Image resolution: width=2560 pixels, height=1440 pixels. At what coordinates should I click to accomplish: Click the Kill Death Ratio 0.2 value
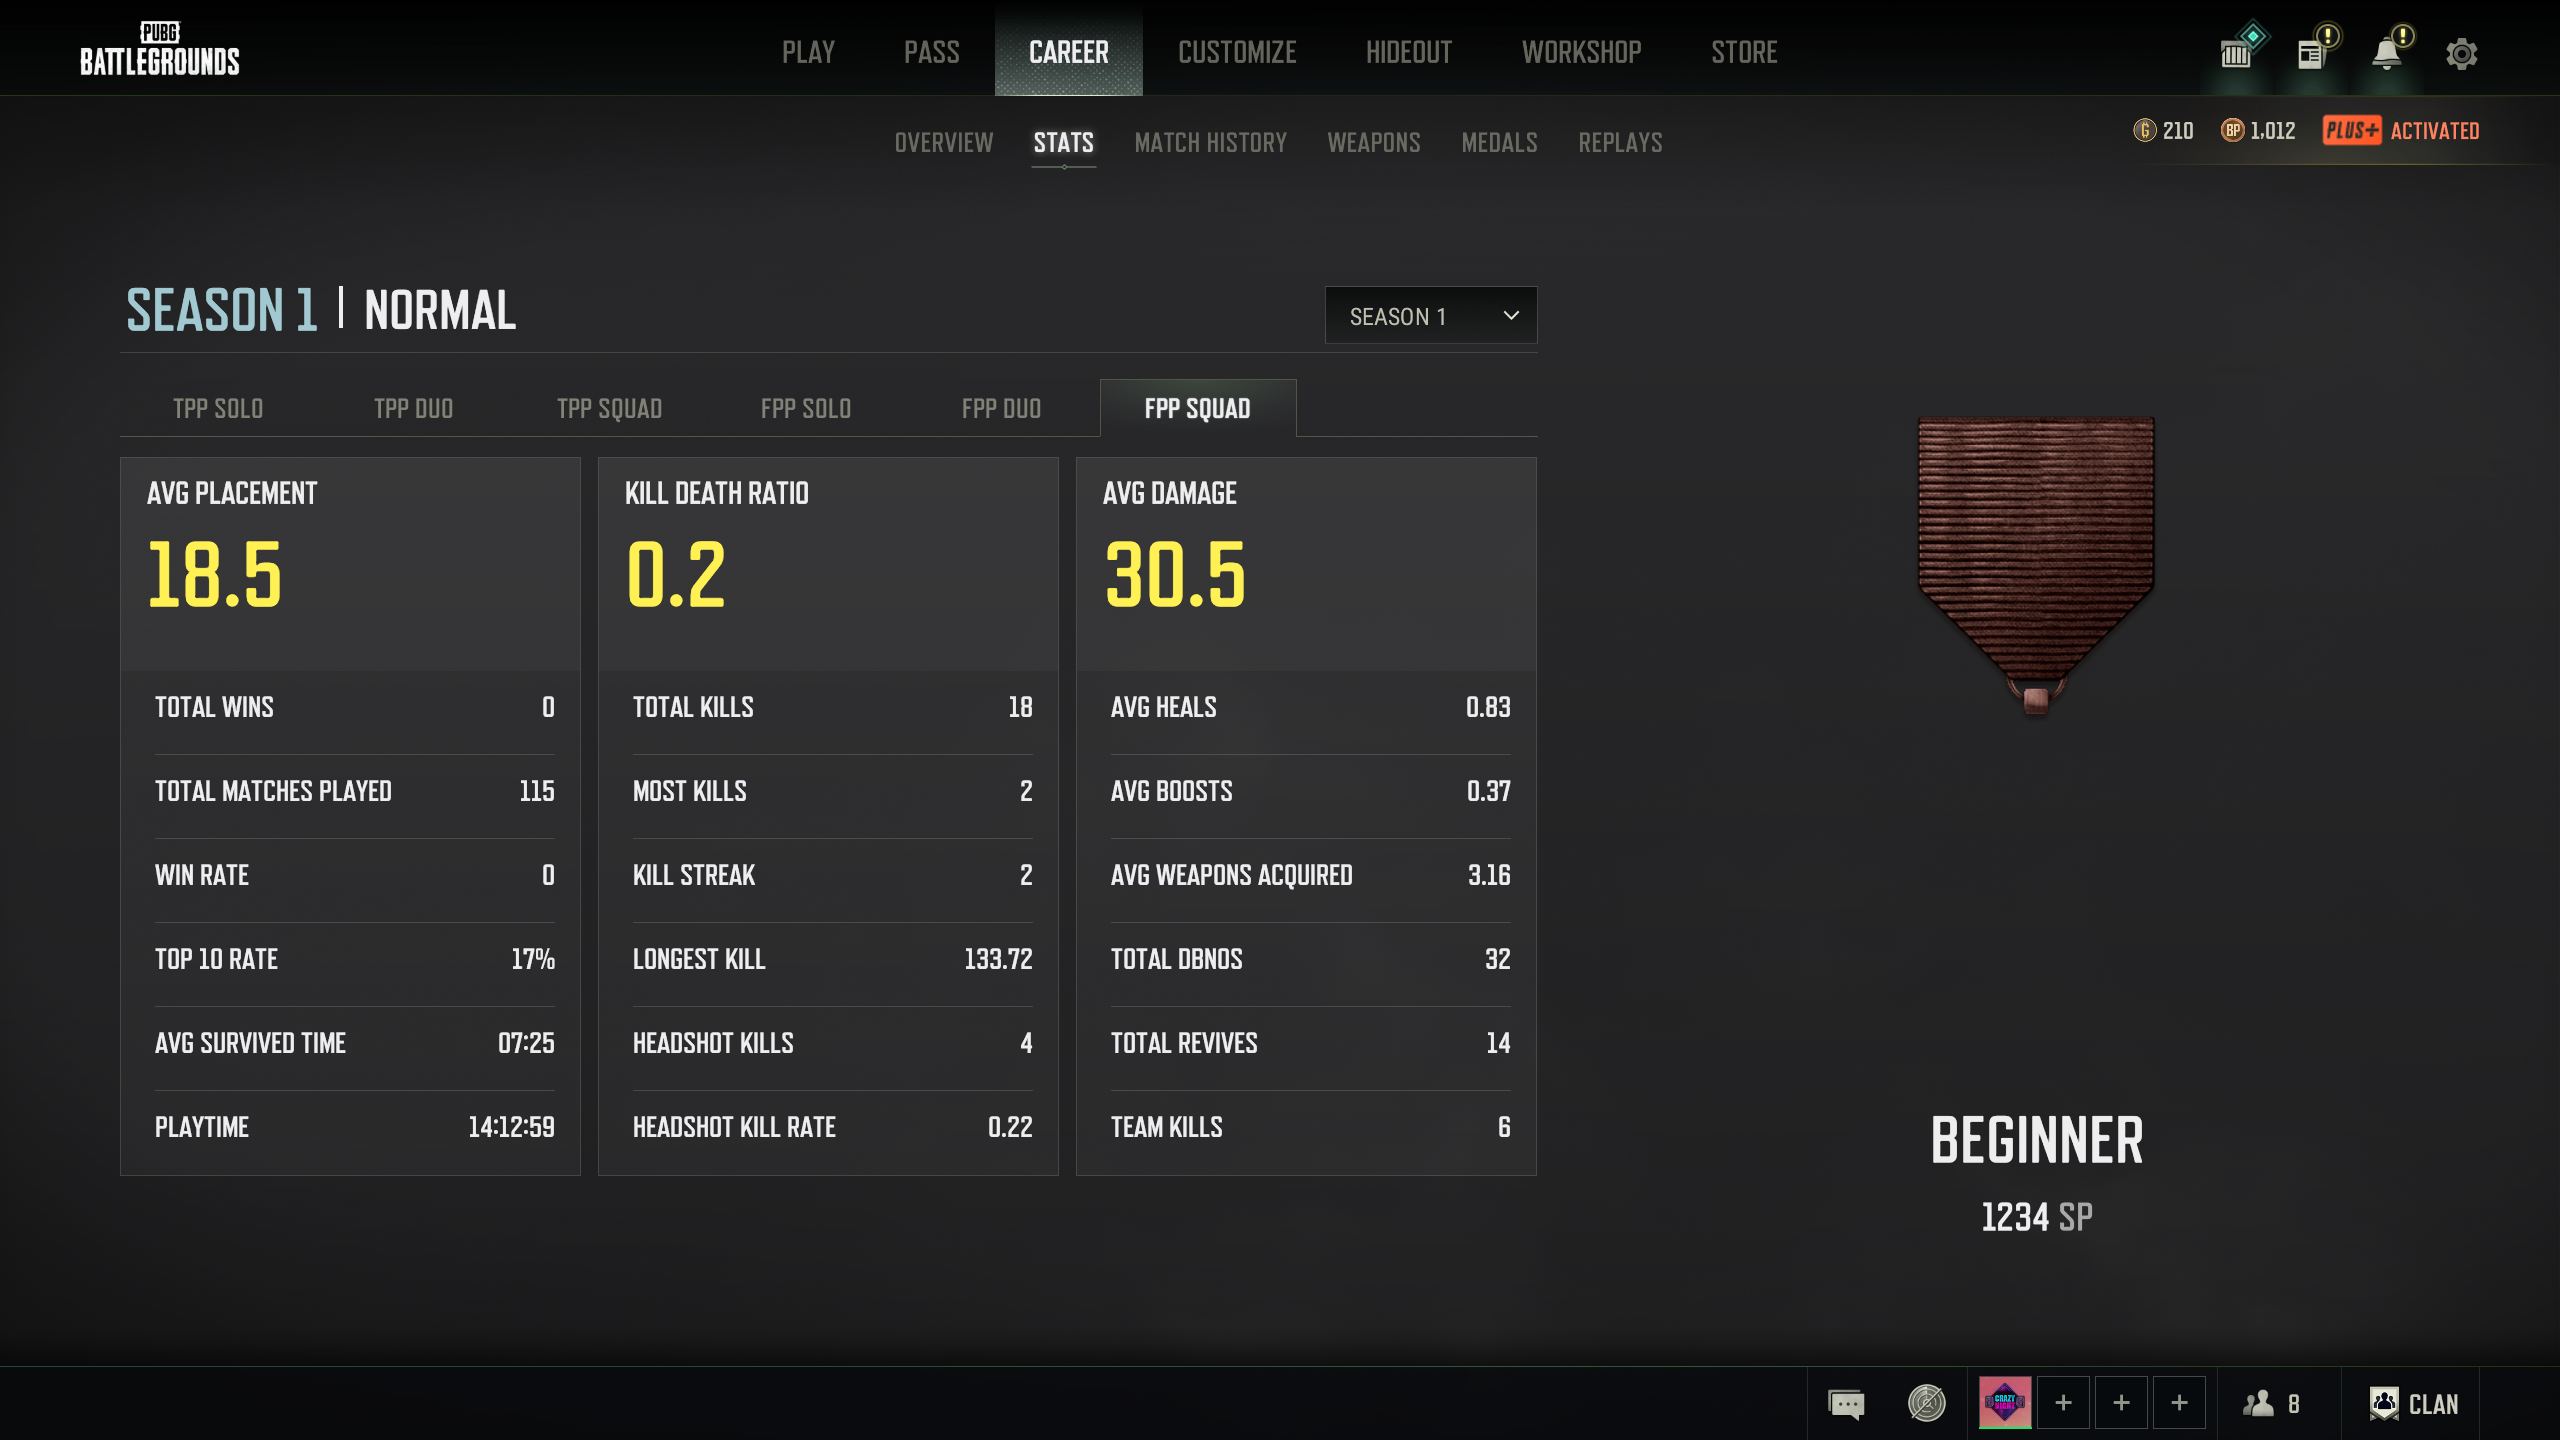pyautogui.click(x=676, y=574)
